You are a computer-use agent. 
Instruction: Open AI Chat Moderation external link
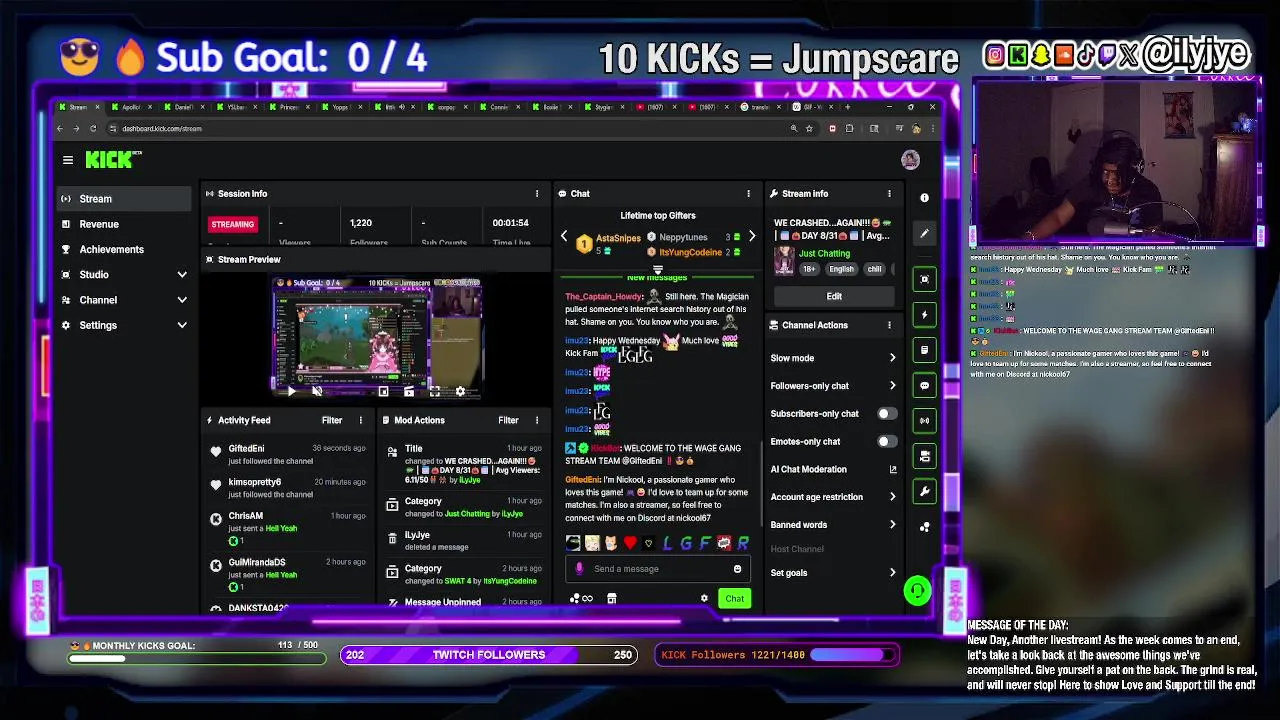click(x=893, y=469)
